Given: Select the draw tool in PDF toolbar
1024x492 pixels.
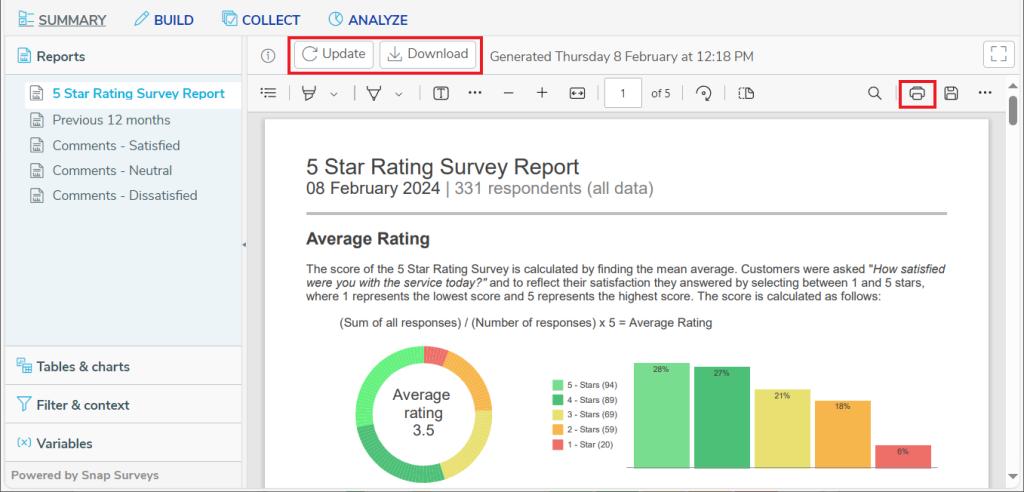Looking at the screenshot, I should click(374, 93).
